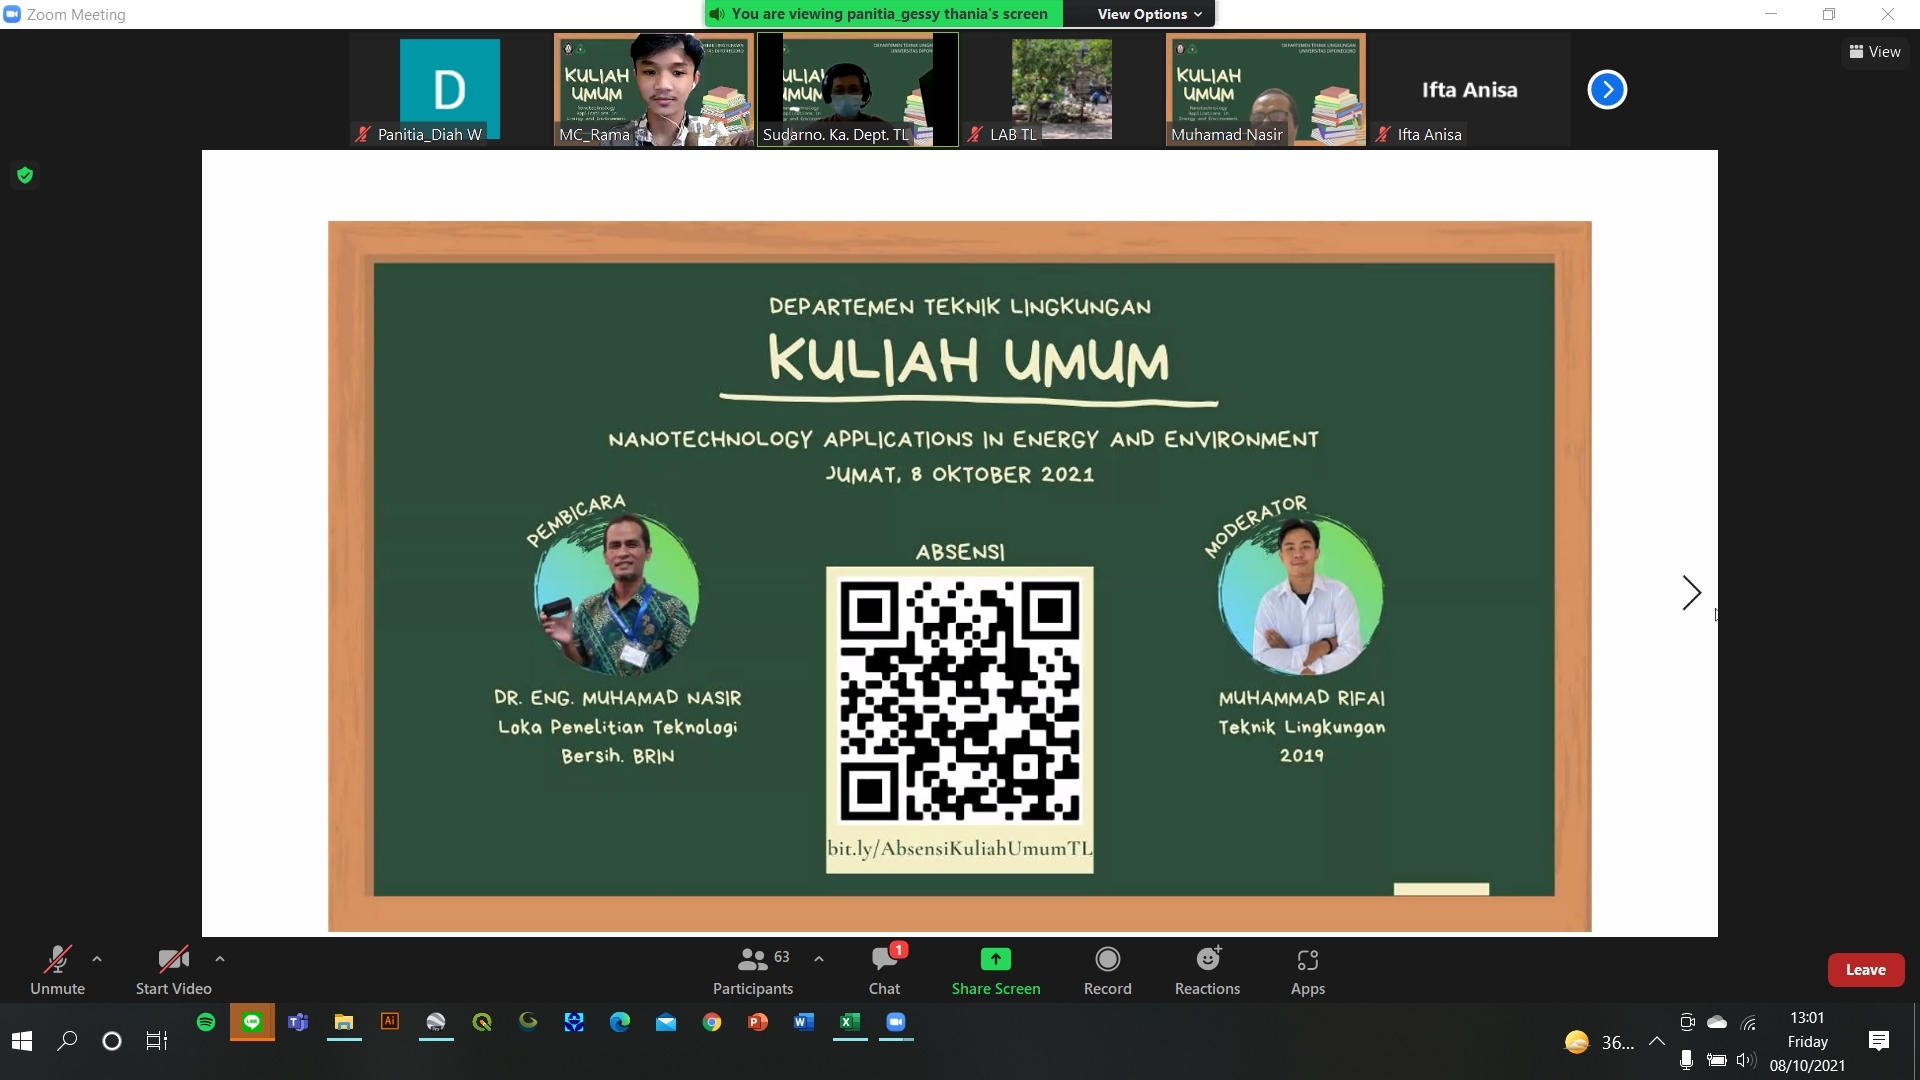Screen dimensions: 1920x1080
Task: Open the View layout menu
Action: 1874,52
